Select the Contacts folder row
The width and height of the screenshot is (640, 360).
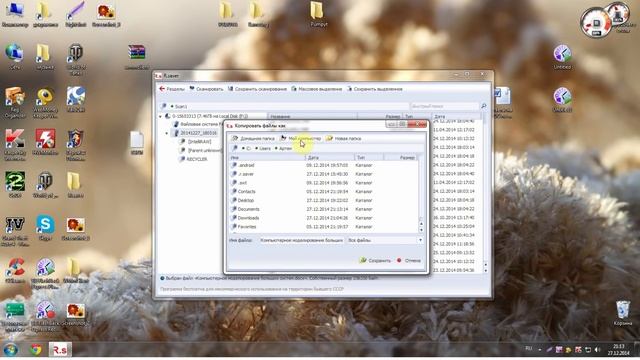click(324, 191)
